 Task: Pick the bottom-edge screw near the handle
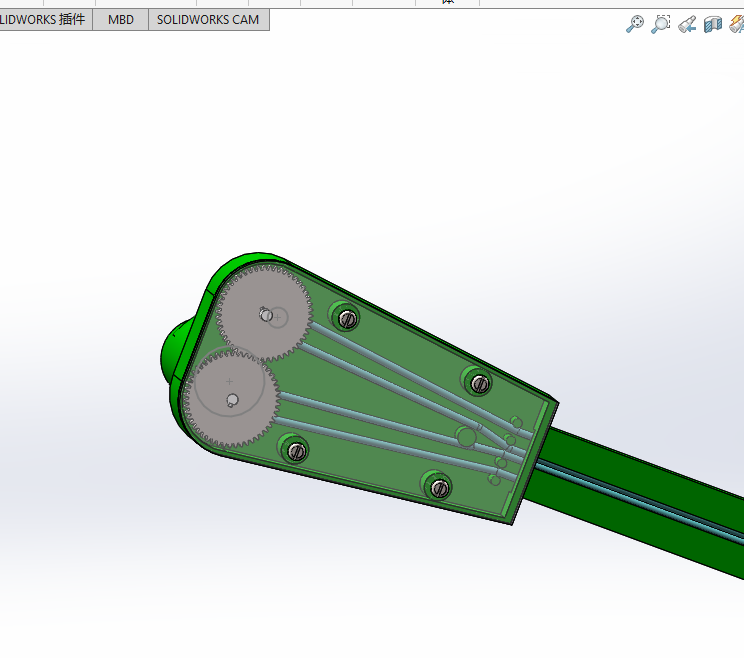439,488
